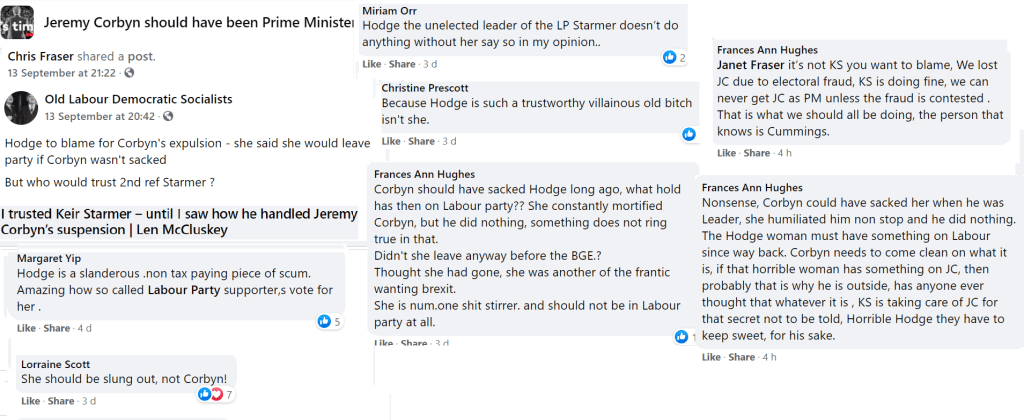Open the Old Labour Democratic Socialists page name
The image size is (1024, 420).
[138, 99]
